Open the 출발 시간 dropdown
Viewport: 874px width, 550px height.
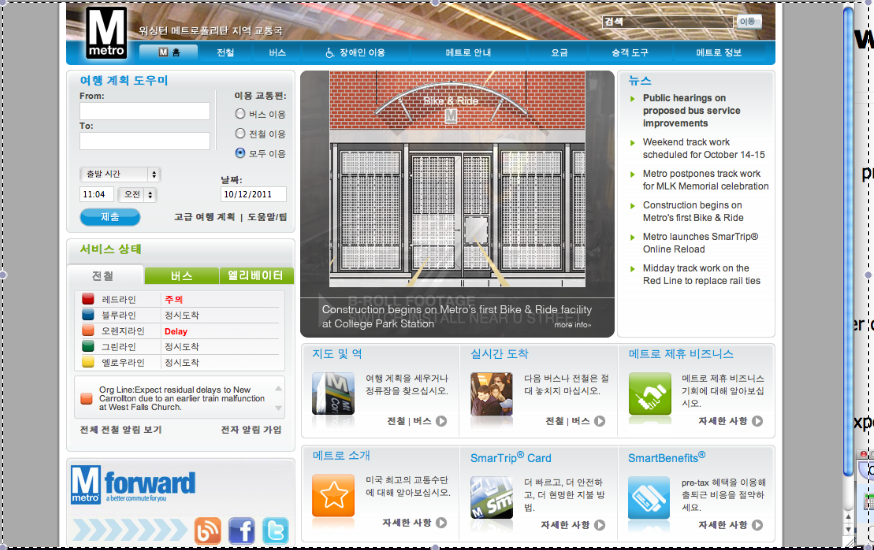119,174
